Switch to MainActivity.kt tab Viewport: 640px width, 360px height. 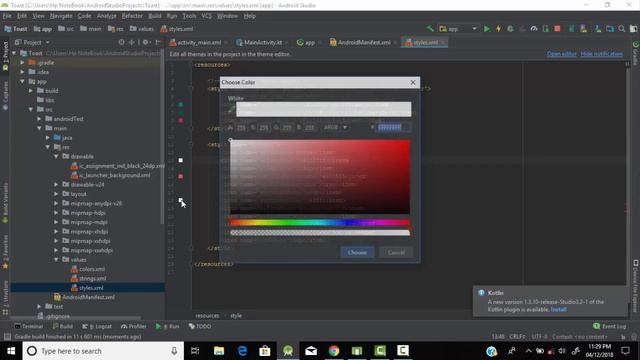(x=262, y=42)
